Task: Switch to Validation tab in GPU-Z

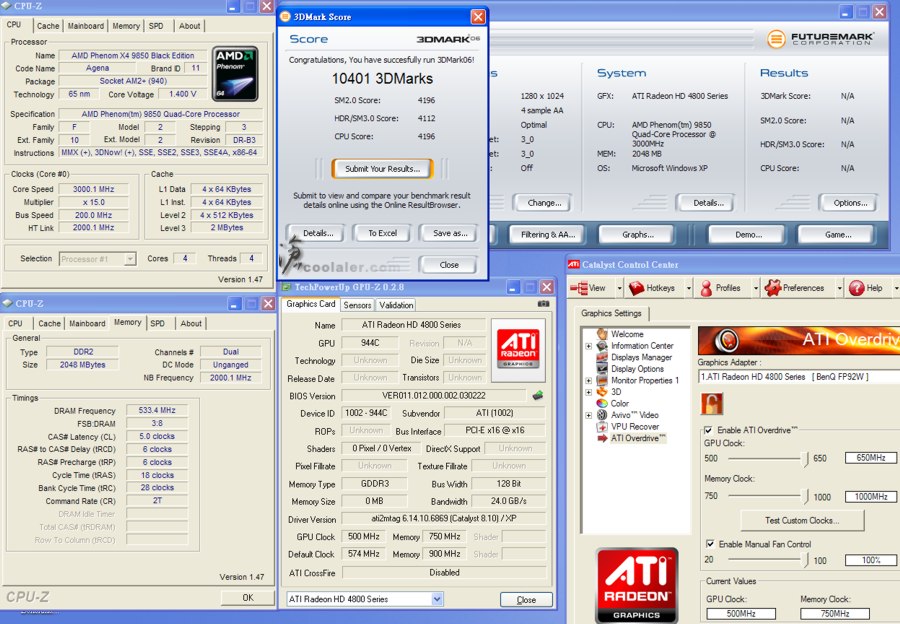Action: [x=396, y=305]
